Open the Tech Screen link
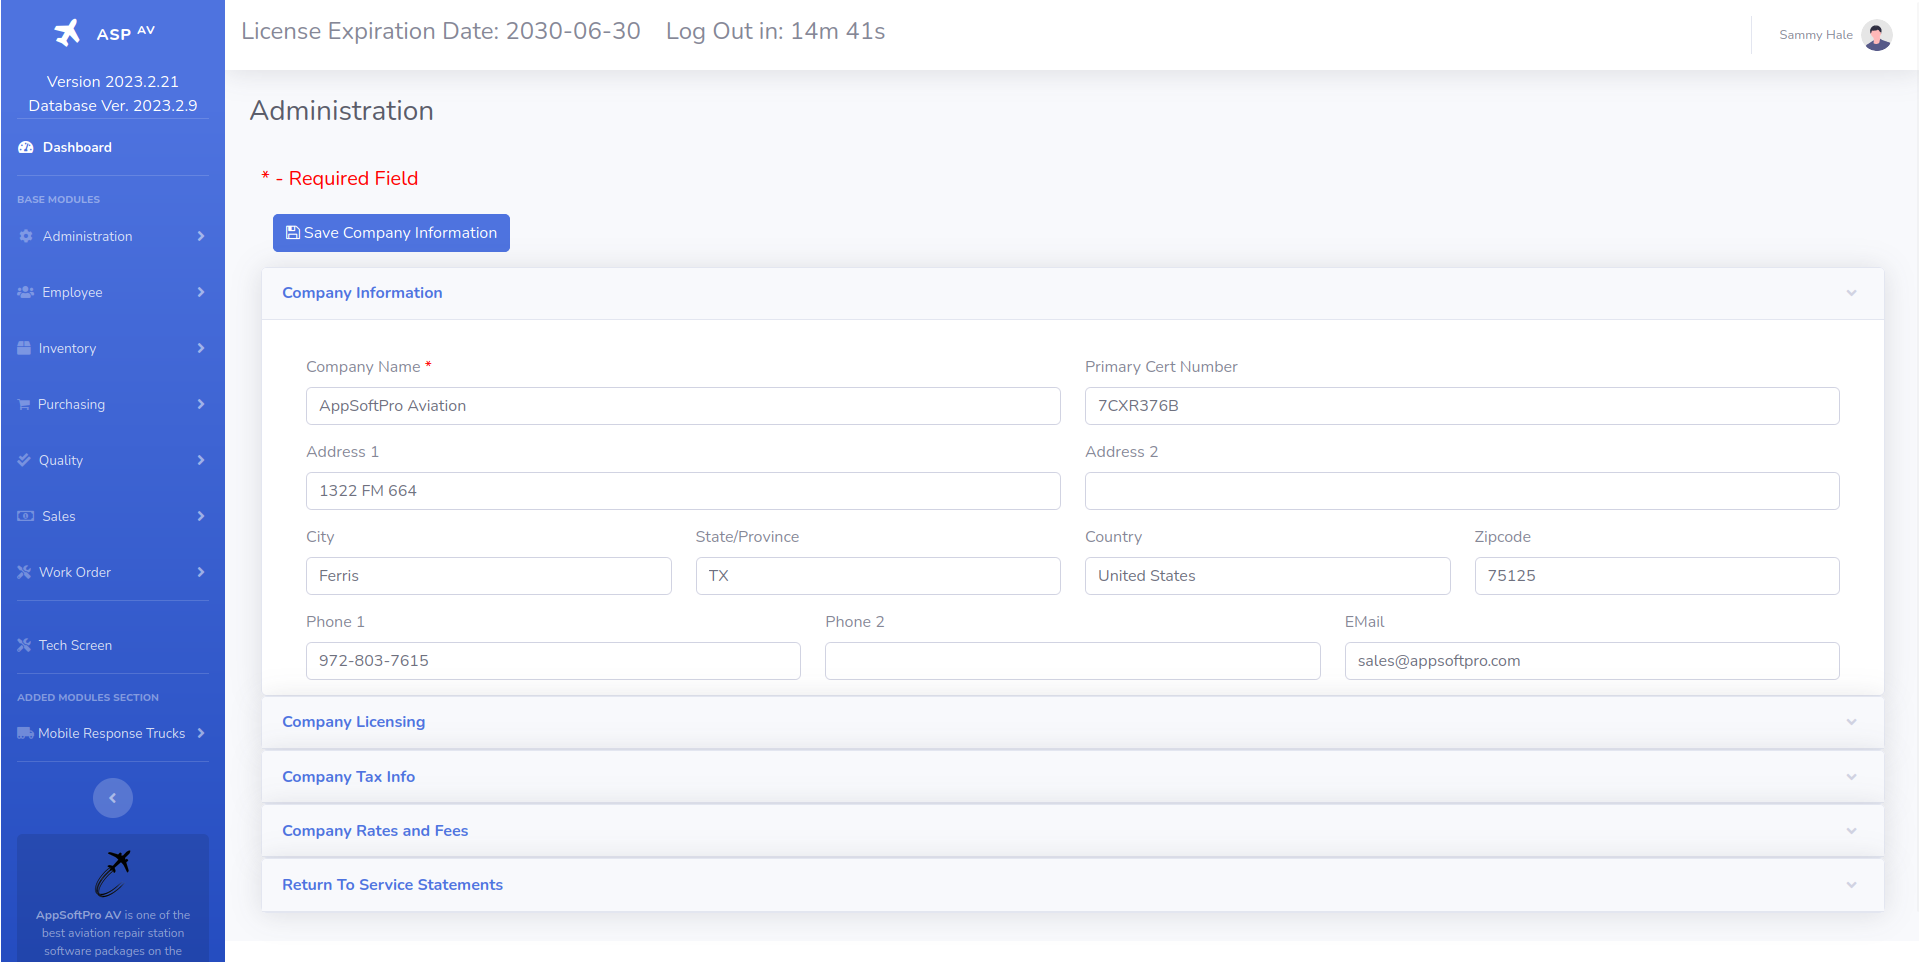Image resolution: width=1920 pixels, height=963 pixels. (x=75, y=645)
